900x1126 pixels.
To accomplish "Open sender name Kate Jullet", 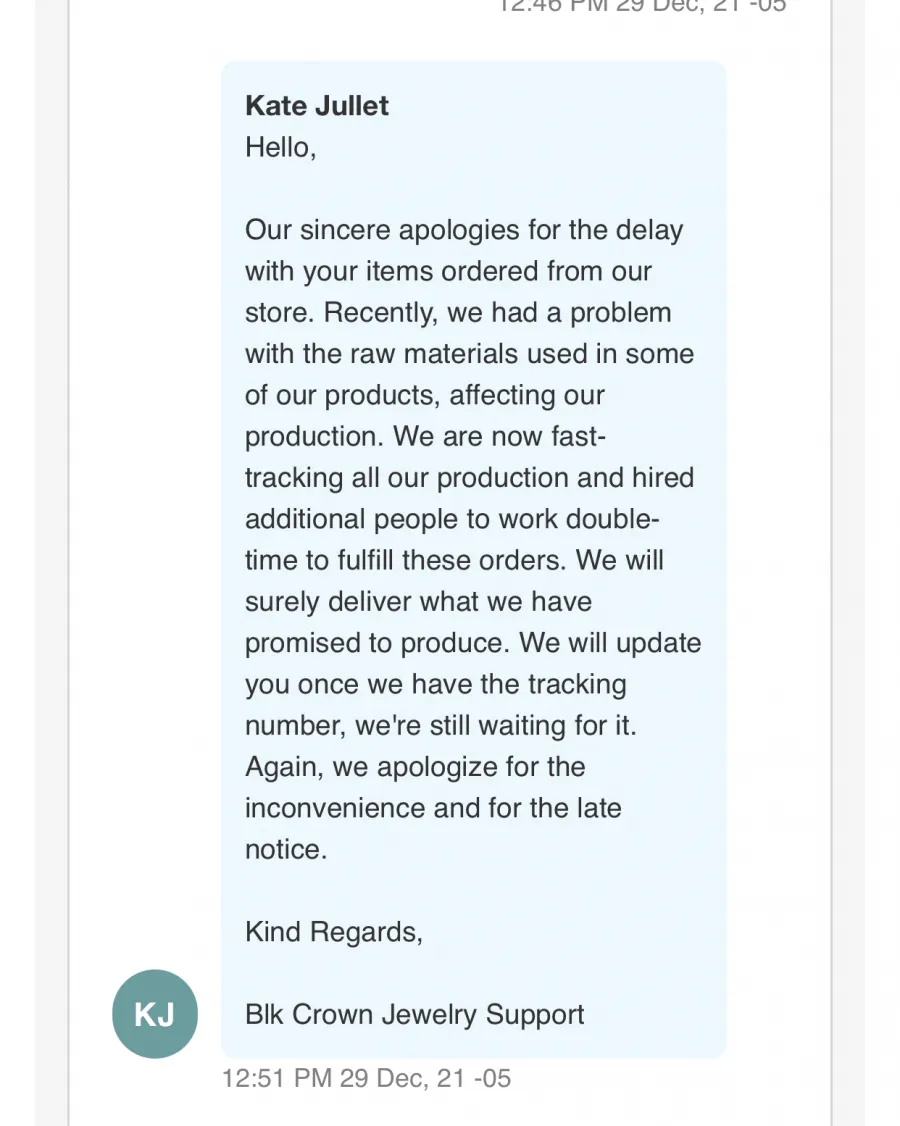I will [317, 106].
